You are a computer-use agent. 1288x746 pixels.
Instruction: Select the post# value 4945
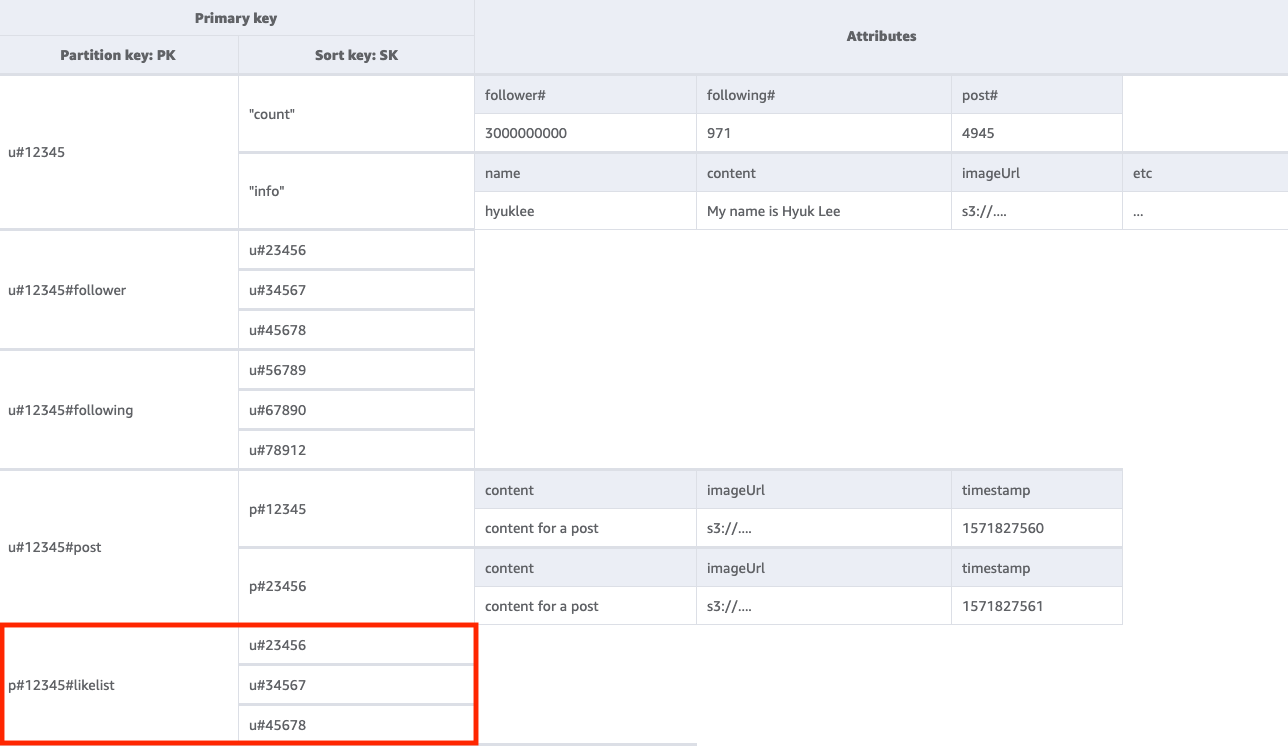click(972, 132)
